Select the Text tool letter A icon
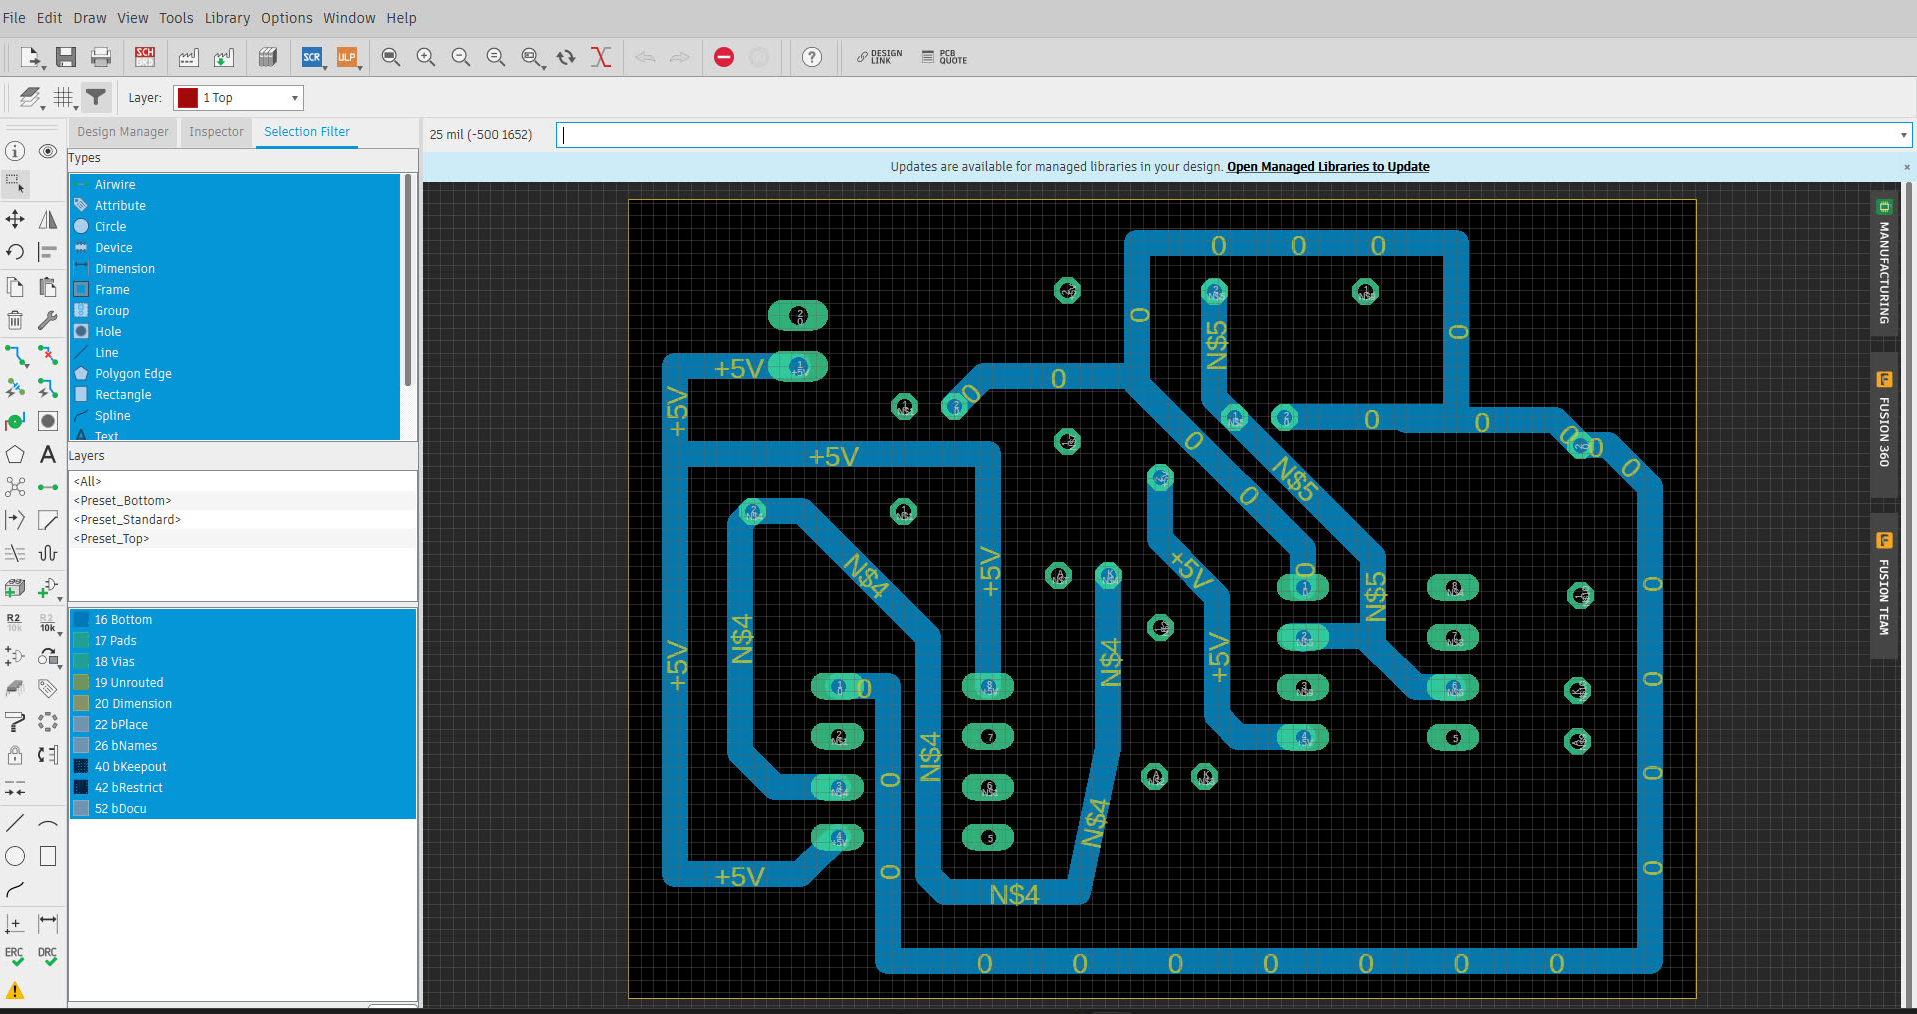This screenshot has height=1014, width=1917. click(x=48, y=455)
